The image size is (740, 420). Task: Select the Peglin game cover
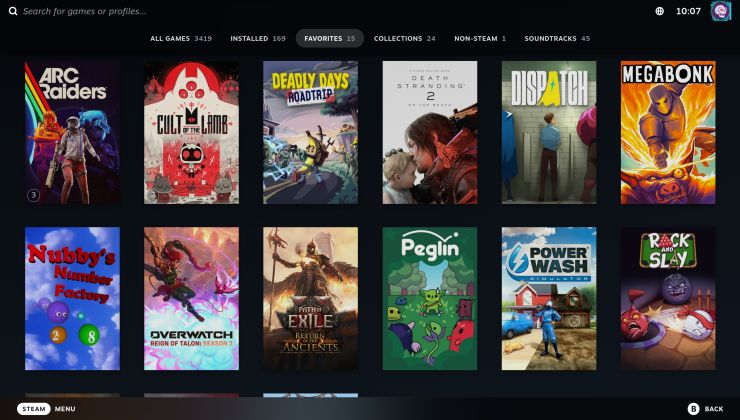430,299
